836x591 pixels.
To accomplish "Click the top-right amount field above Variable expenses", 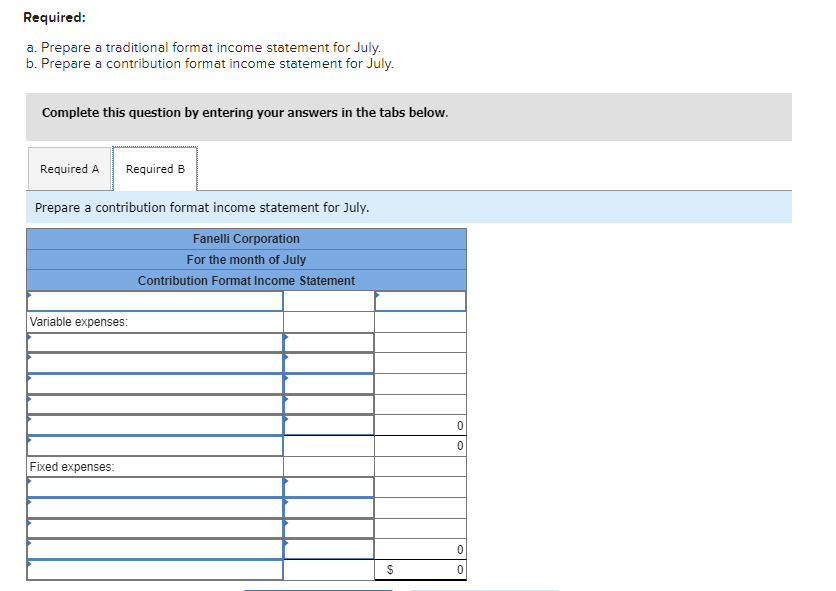I will click(420, 301).
